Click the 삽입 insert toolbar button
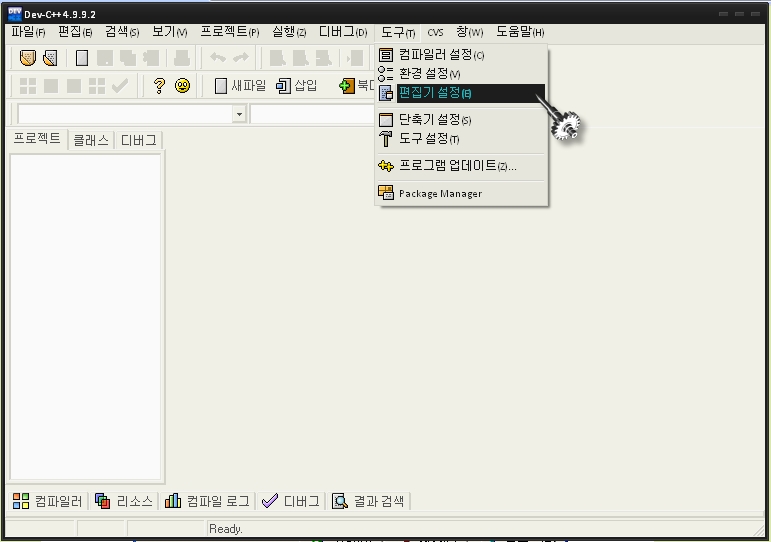The image size is (771, 542). tap(297, 86)
